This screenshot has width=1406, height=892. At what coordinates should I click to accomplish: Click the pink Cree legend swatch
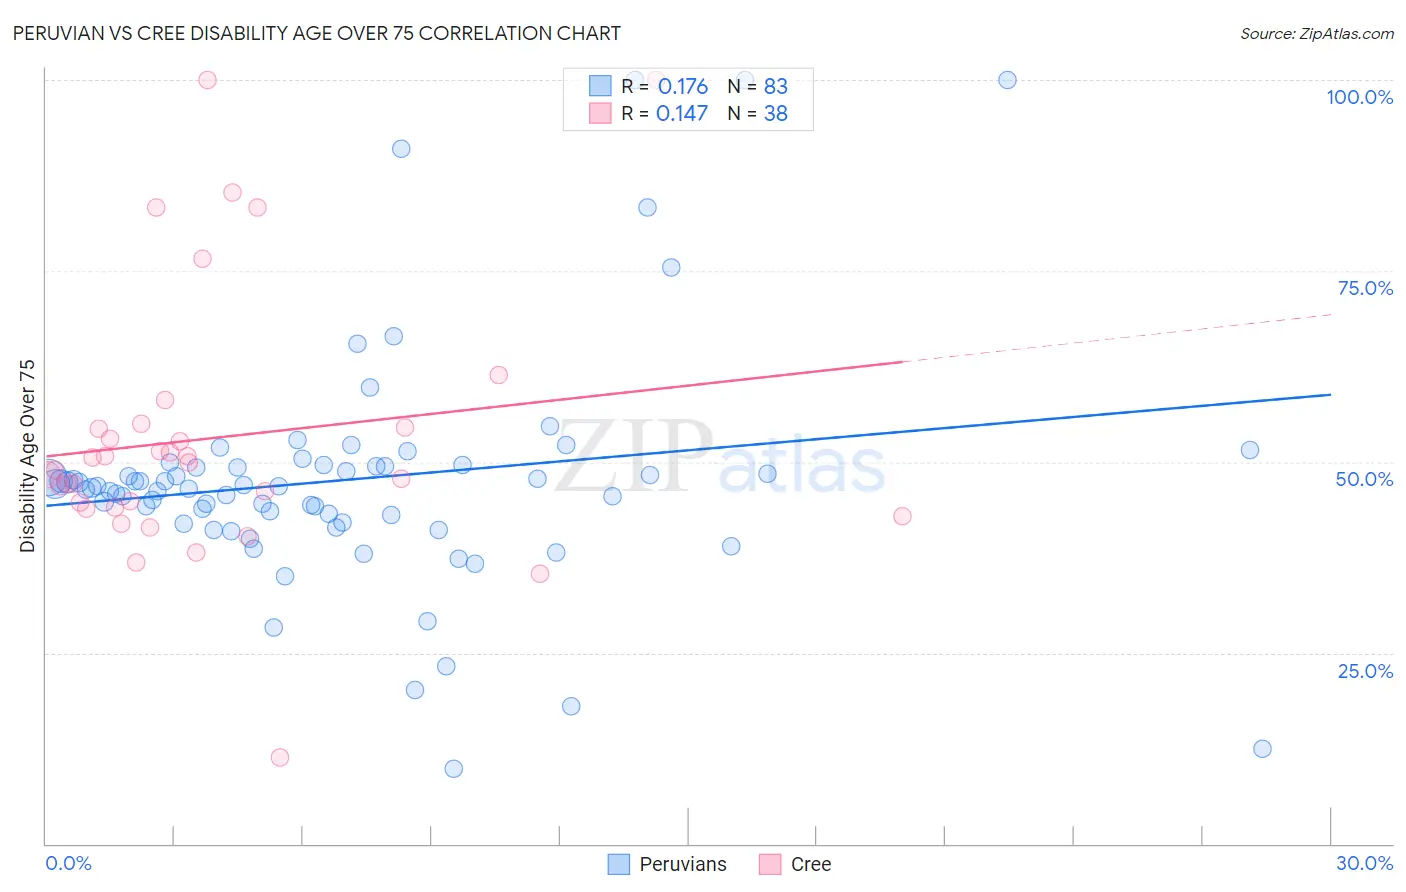click(x=770, y=864)
